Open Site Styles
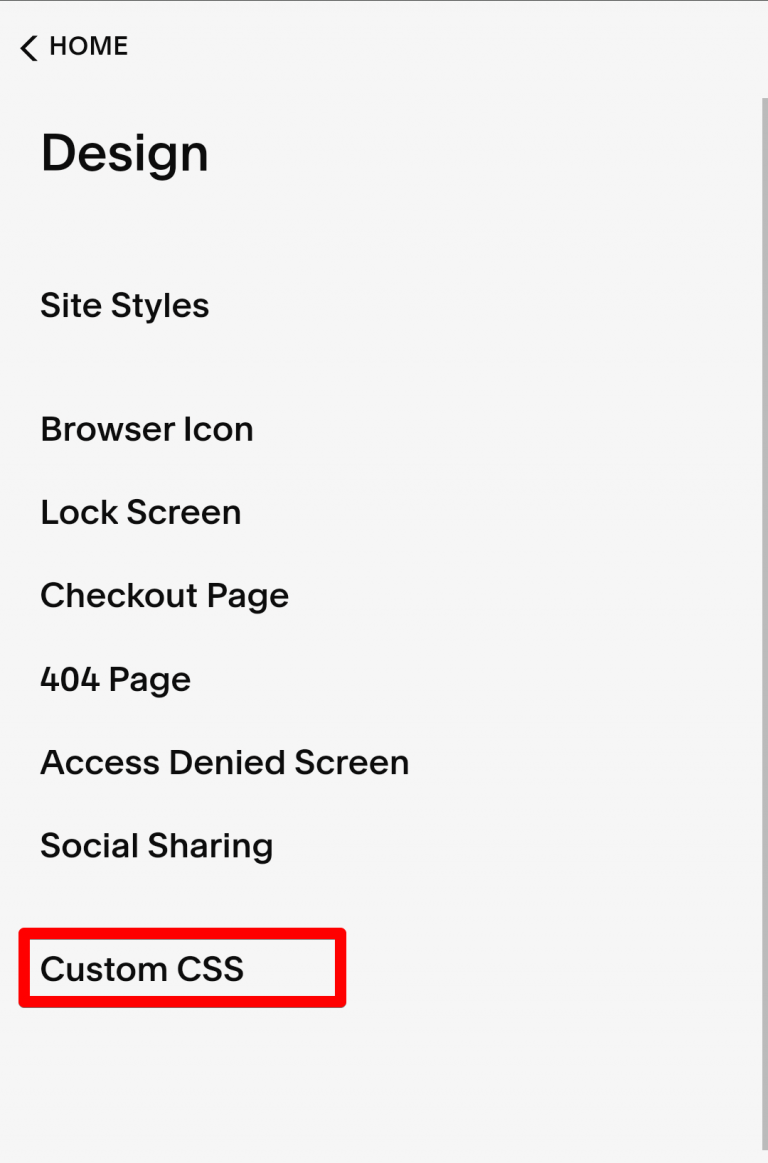This screenshot has height=1163, width=768. pos(125,305)
